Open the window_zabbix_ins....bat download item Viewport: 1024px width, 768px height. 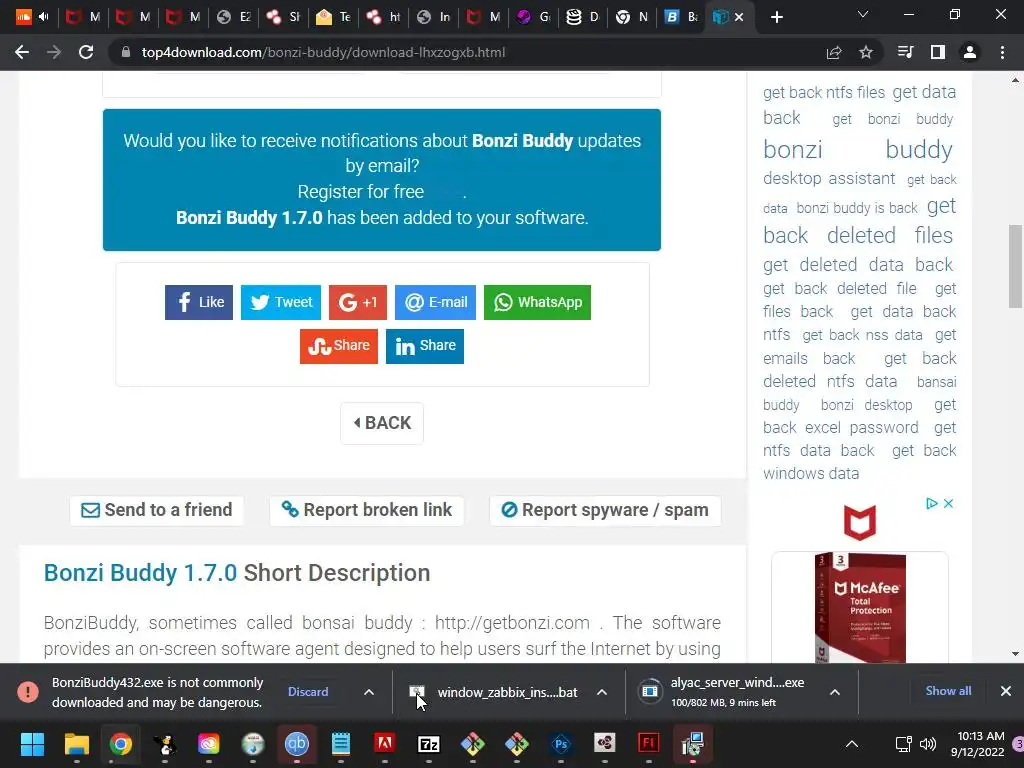coord(495,692)
